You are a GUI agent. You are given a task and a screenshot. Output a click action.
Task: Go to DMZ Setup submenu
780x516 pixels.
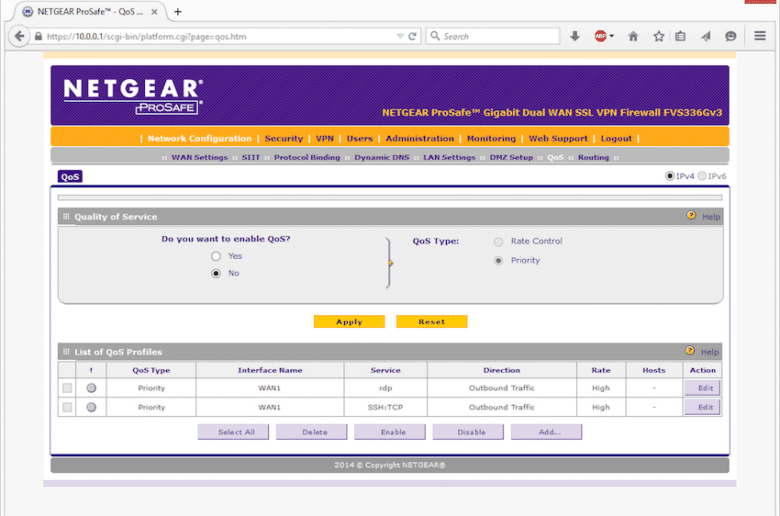[511, 157]
